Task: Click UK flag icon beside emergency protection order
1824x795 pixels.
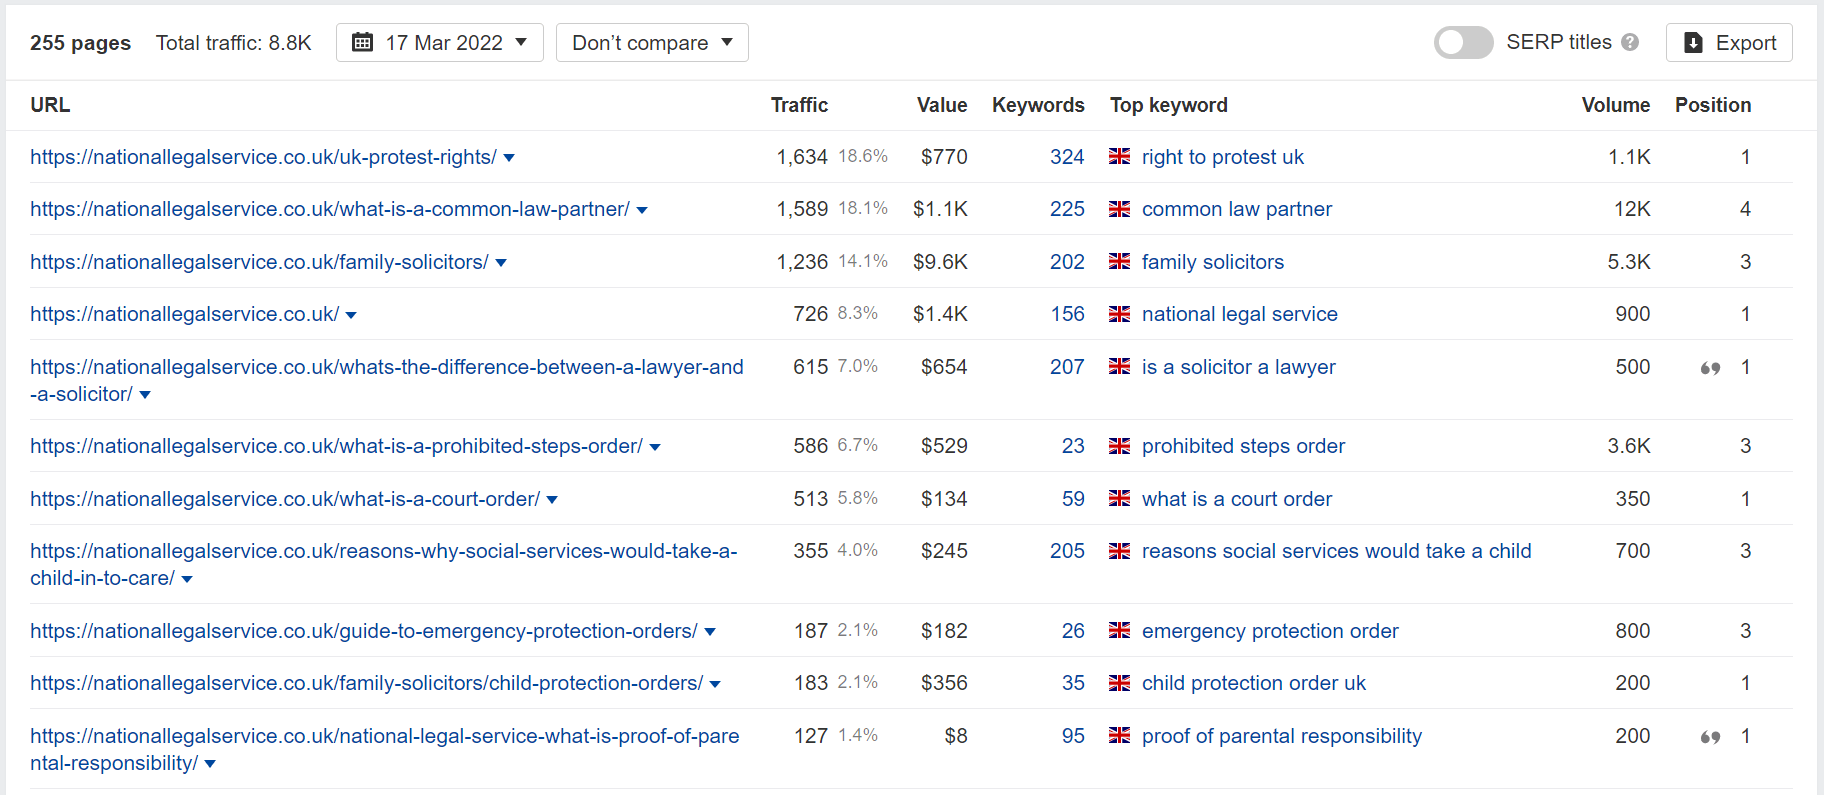Action: [x=1120, y=631]
